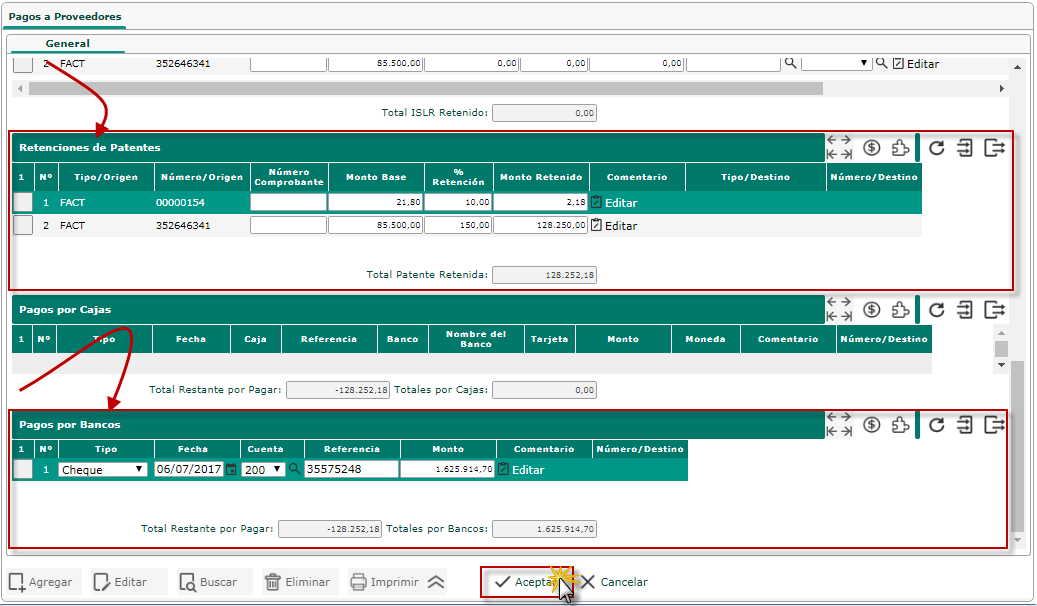Click the horizontal scrollbar under the top grid

pyautogui.click(x=425, y=88)
